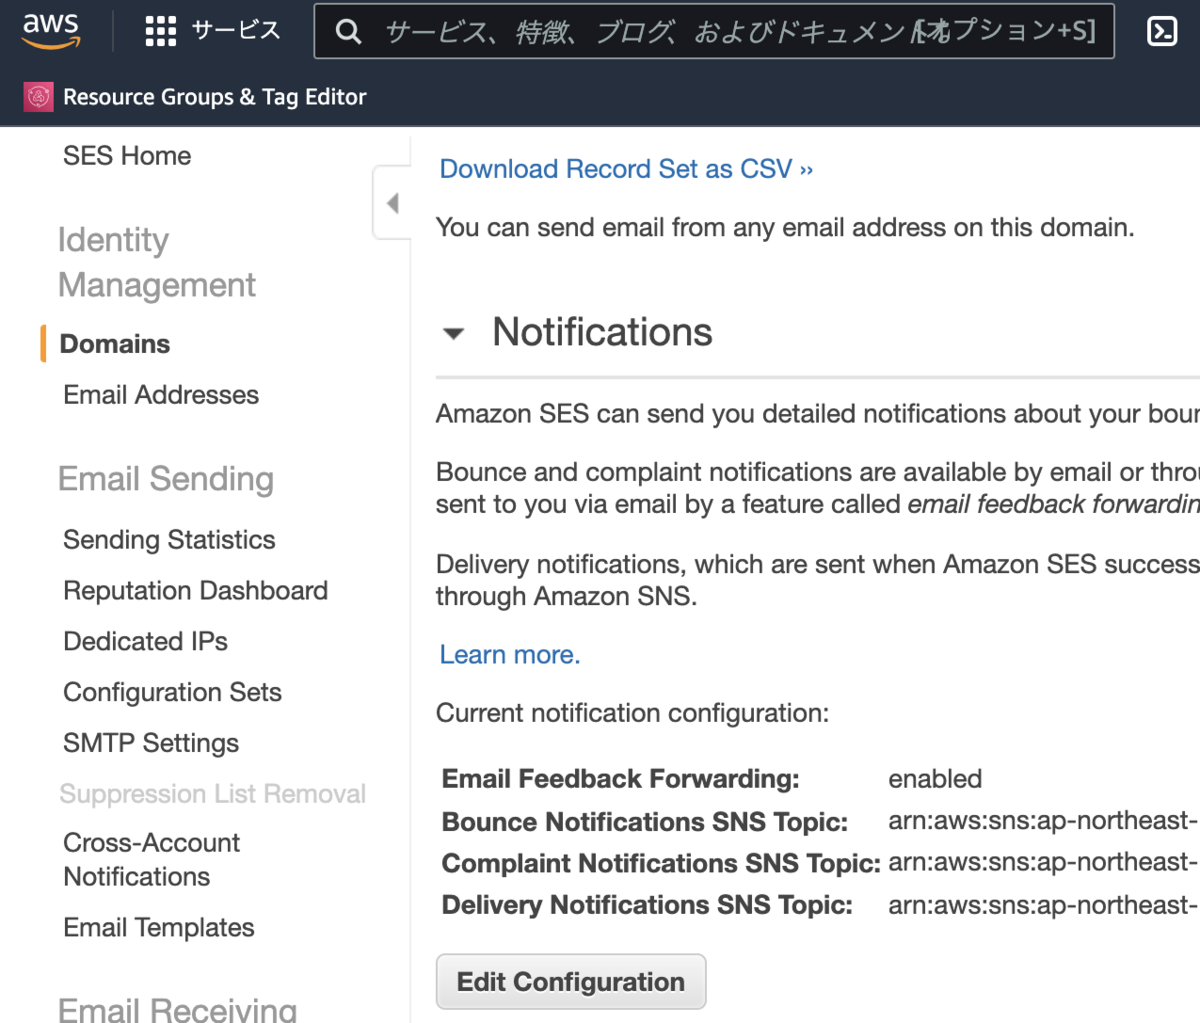Open Configuration Sets page
1200x1023 pixels.
[172, 692]
